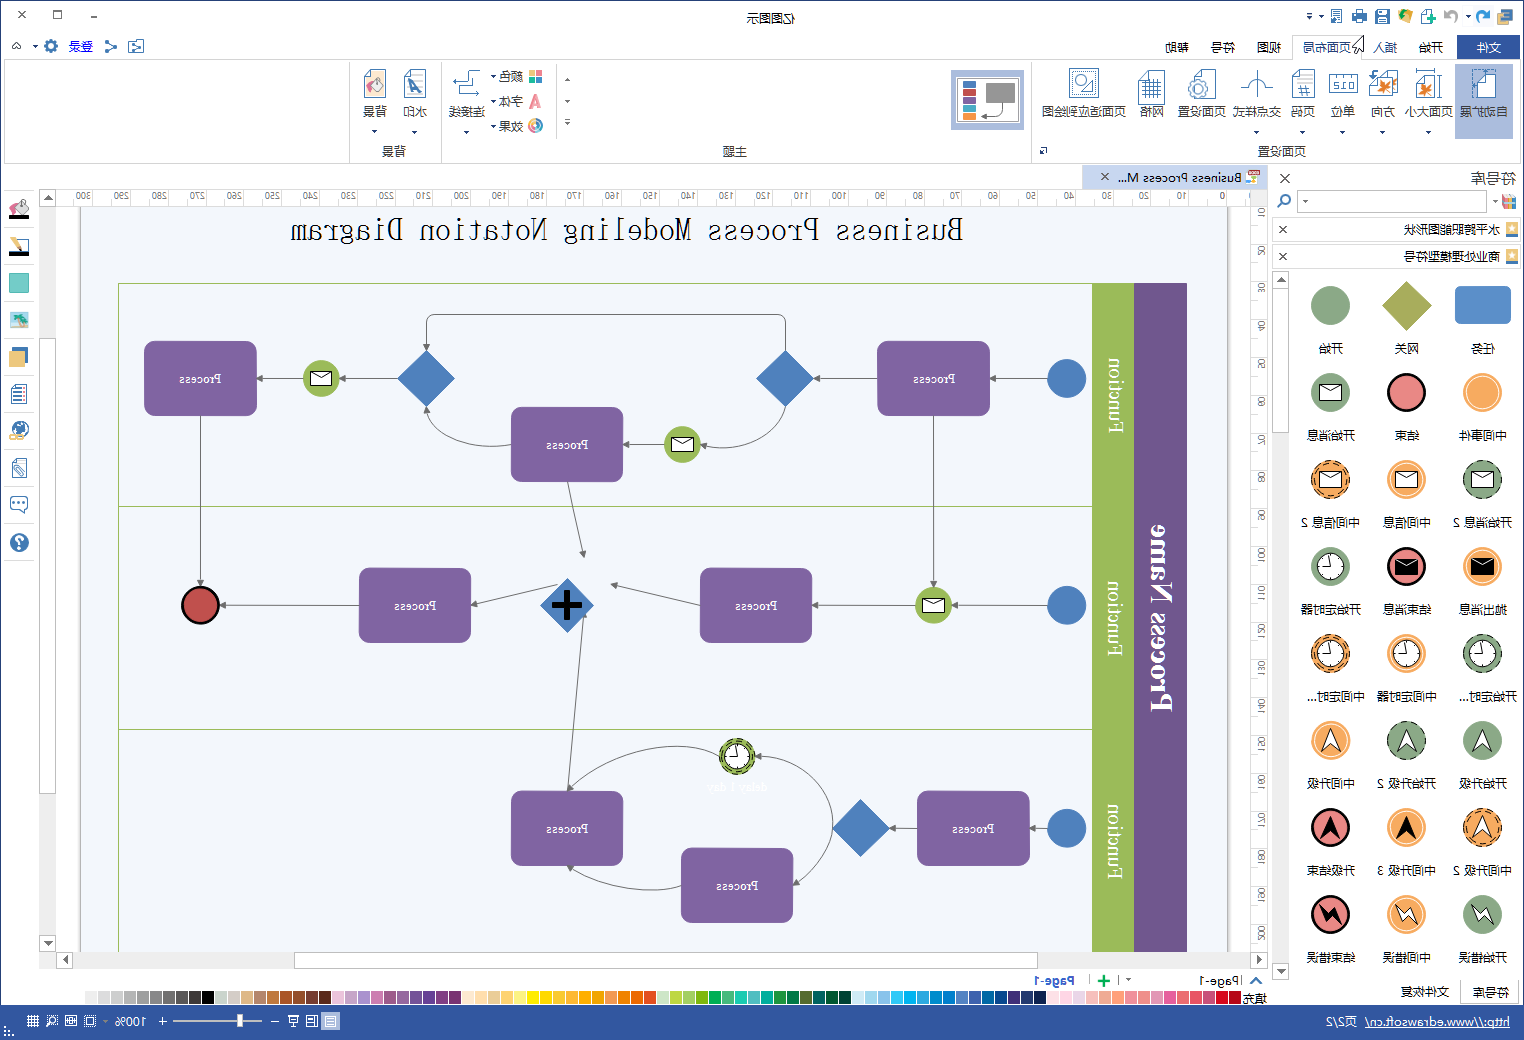Open the comment speech-bubble sidebar panel icon
Viewport: 1524px width, 1040px height.
[x=19, y=505]
